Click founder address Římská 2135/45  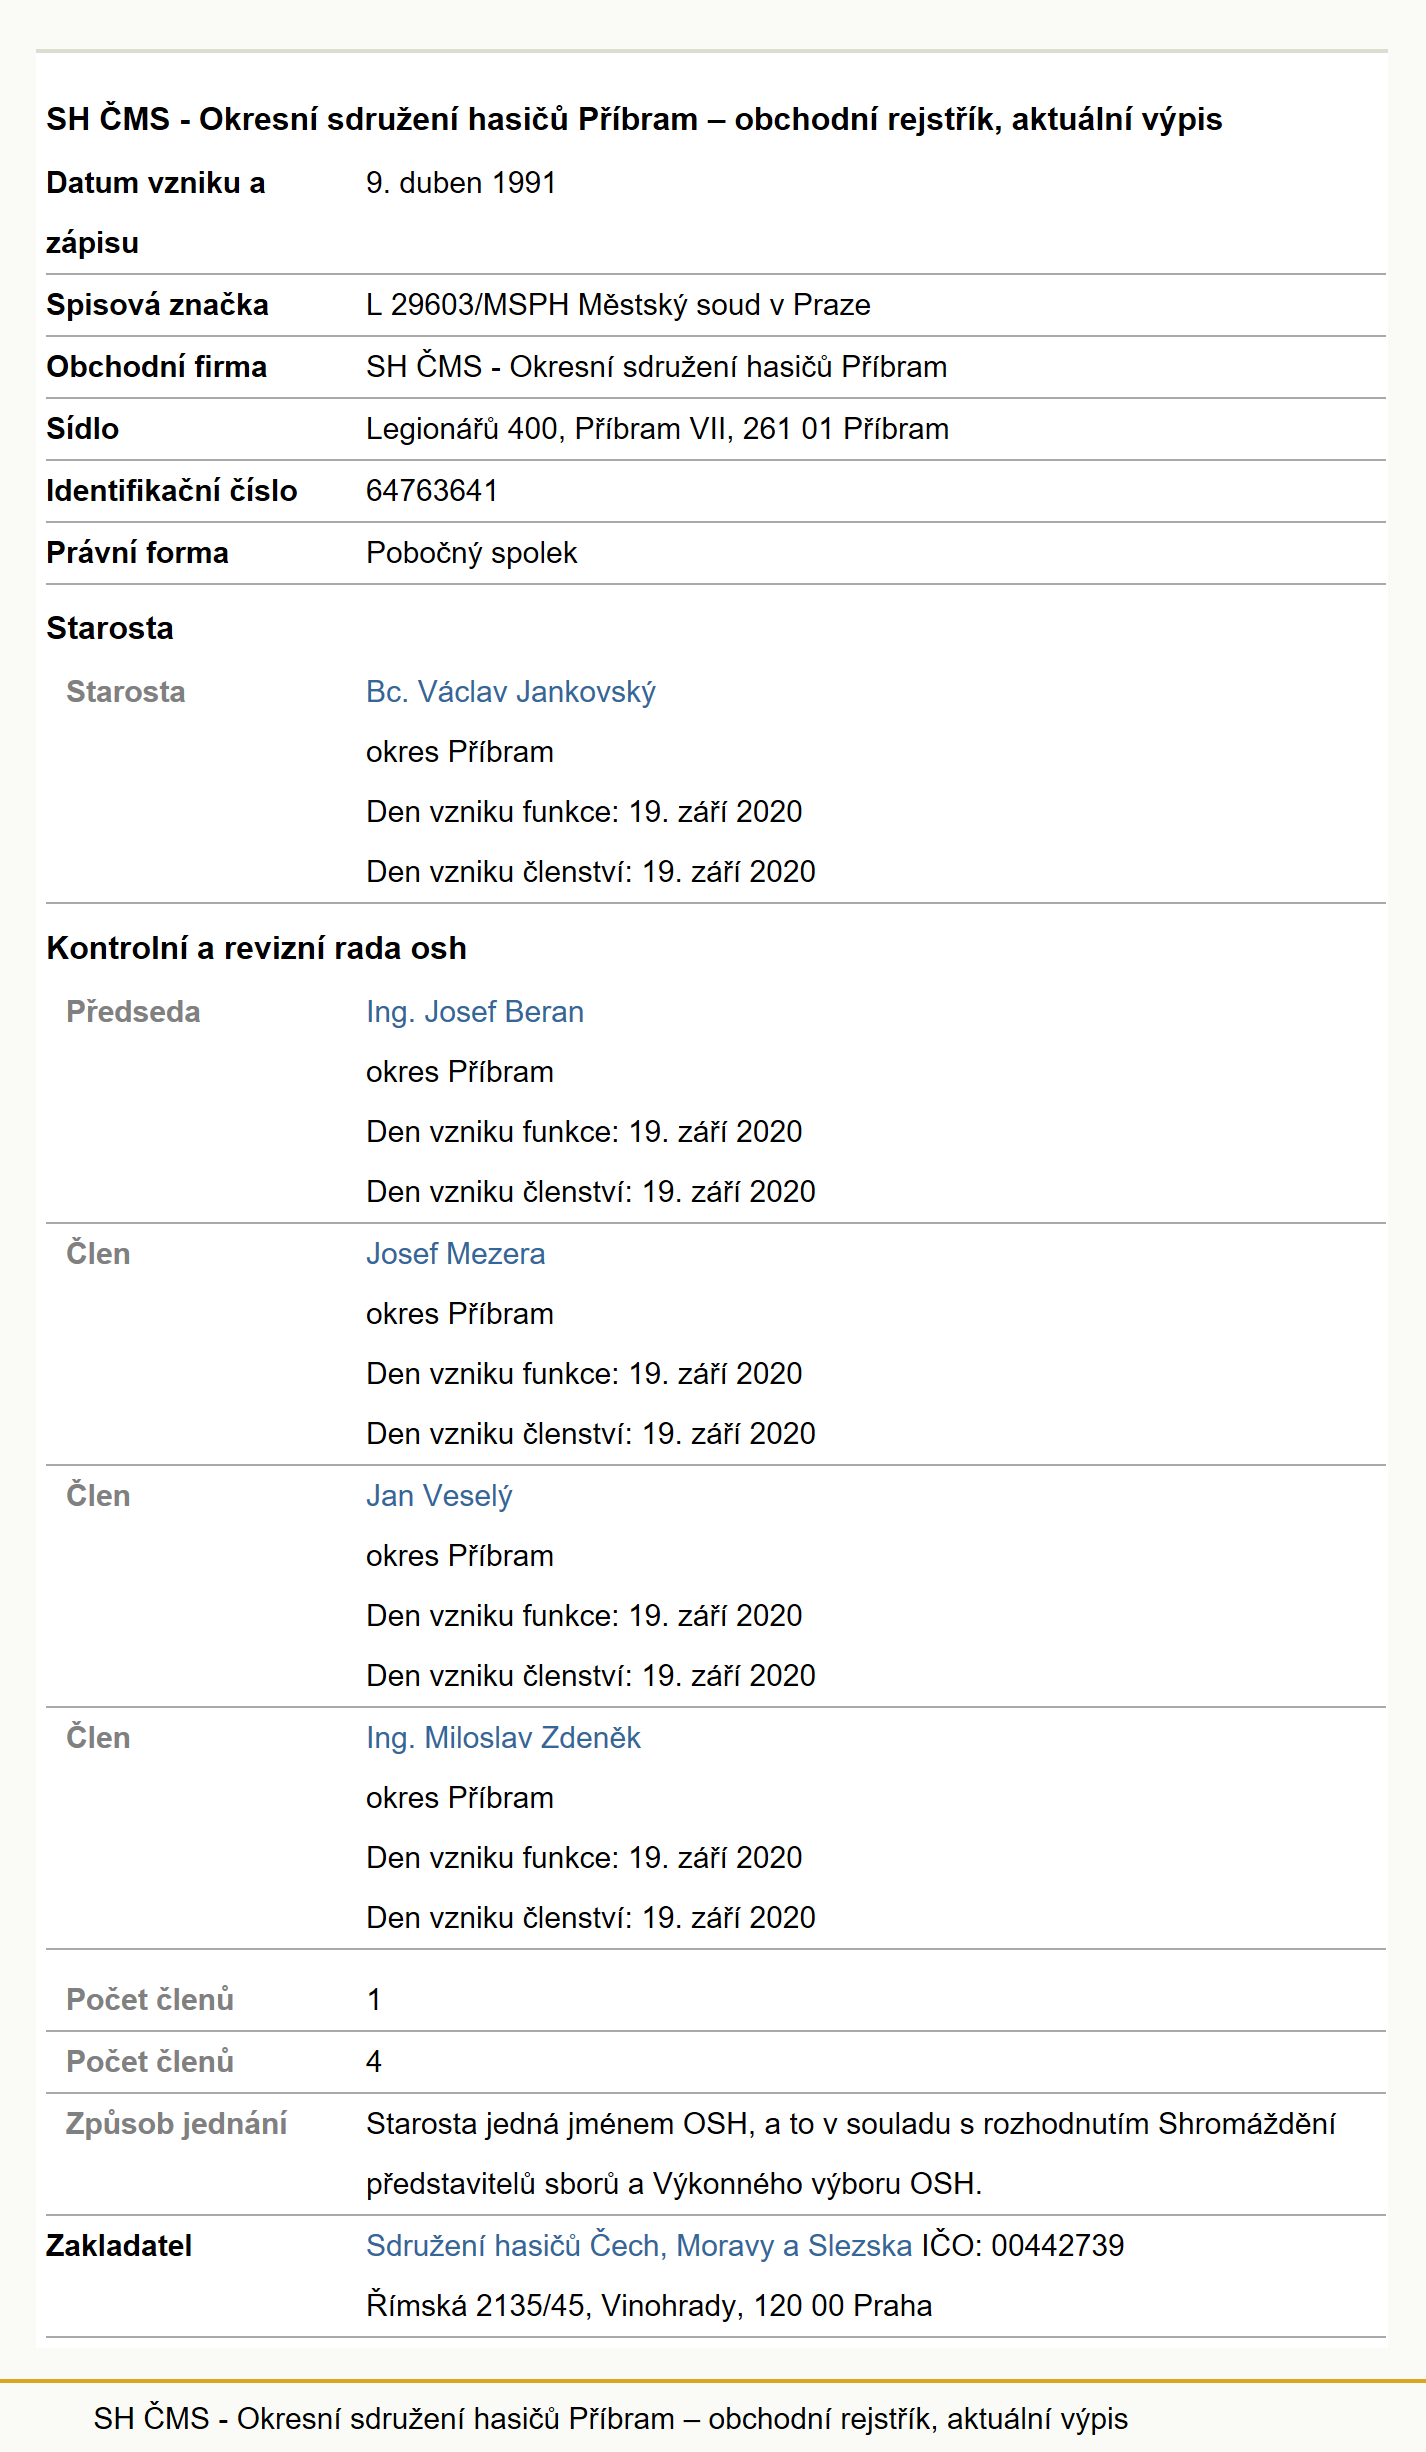pos(649,2306)
